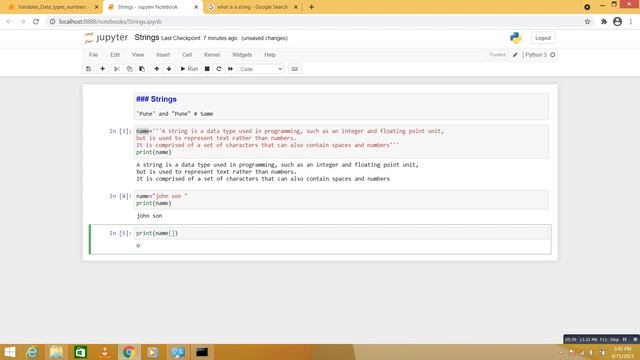The height and width of the screenshot is (360, 640).
Task: Click the In [4] code cell with john son
Action: (x=341, y=200)
